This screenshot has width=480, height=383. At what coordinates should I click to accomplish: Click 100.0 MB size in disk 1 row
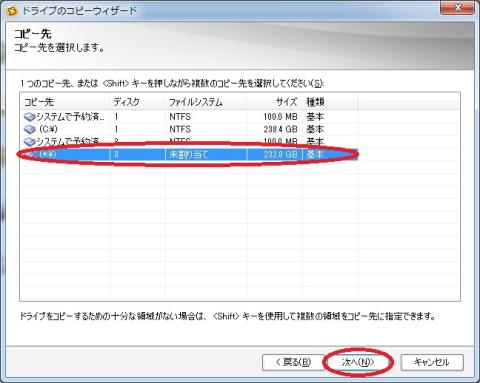point(280,117)
